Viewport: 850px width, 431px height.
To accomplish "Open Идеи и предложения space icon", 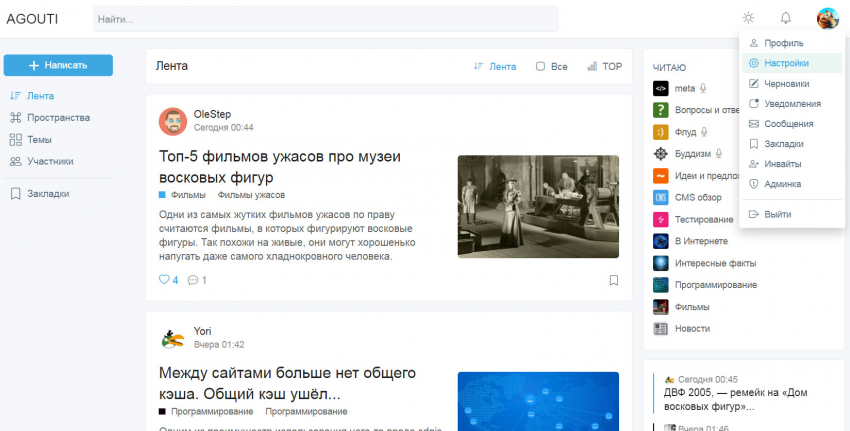I will pyautogui.click(x=660, y=176).
